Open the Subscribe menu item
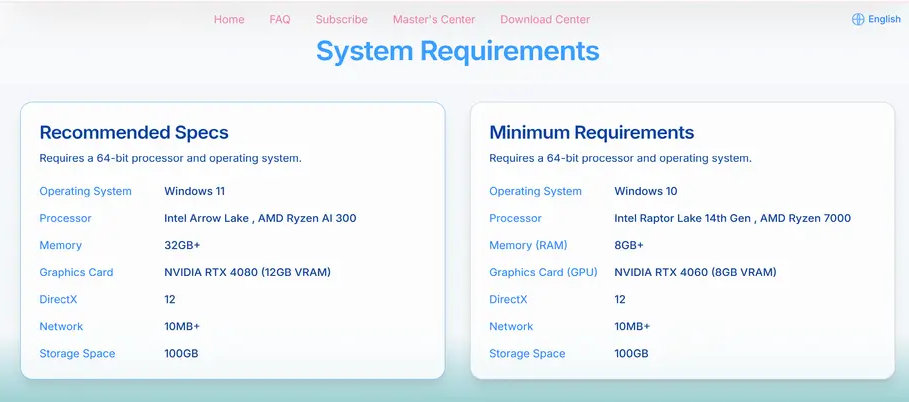 coord(341,19)
